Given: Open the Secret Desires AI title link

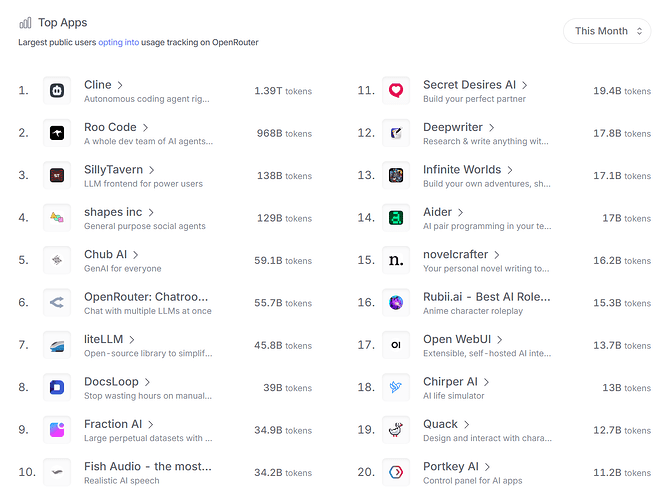Looking at the screenshot, I should (x=469, y=85).
